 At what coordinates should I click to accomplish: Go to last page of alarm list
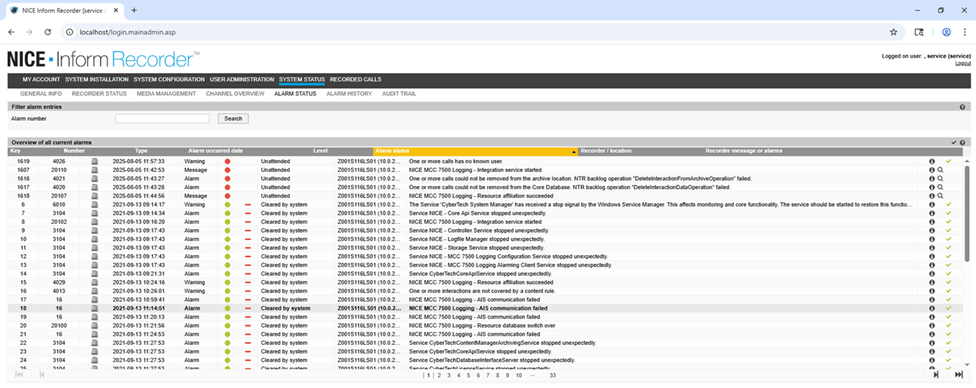[x=958, y=375]
